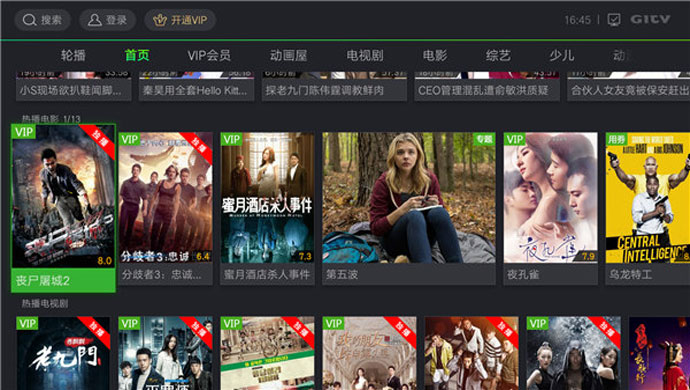Viewport: 690px width, 390px height.
Task: Select the 综艺 tab
Action: point(498,55)
